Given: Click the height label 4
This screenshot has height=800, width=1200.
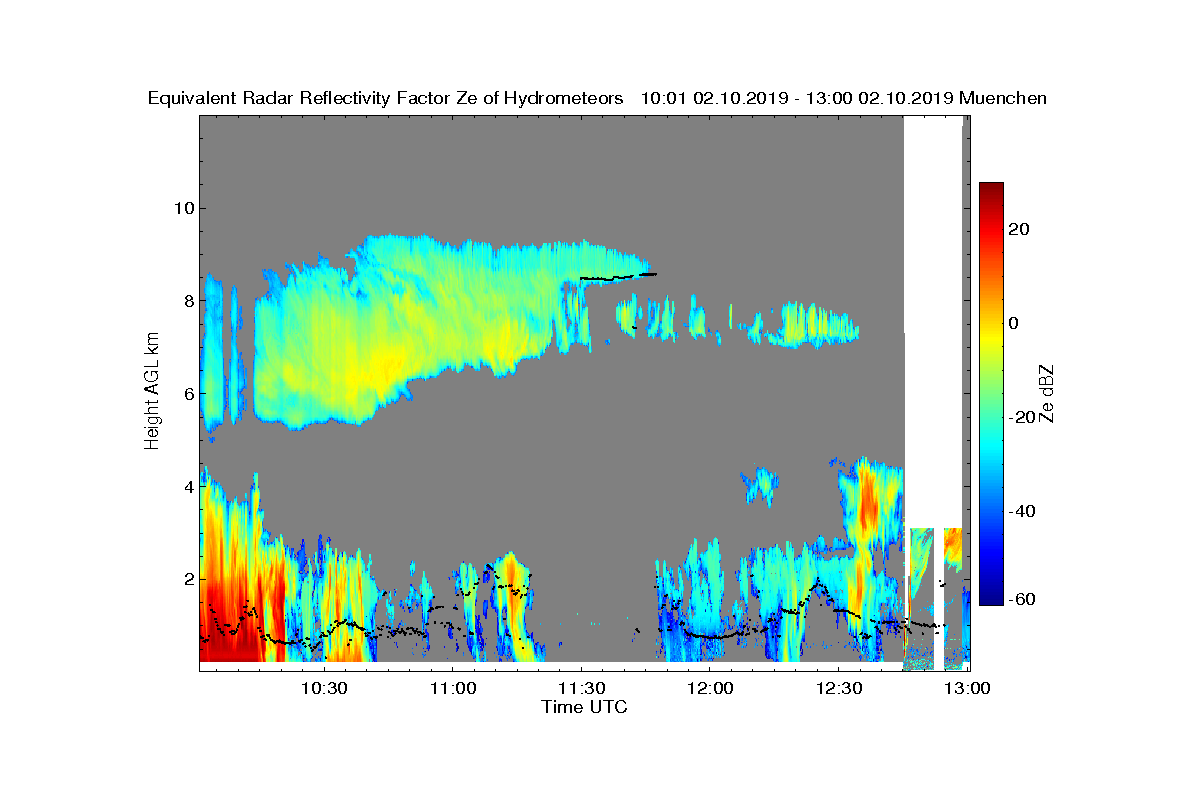Looking at the screenshot, I should tap(187, 486).
